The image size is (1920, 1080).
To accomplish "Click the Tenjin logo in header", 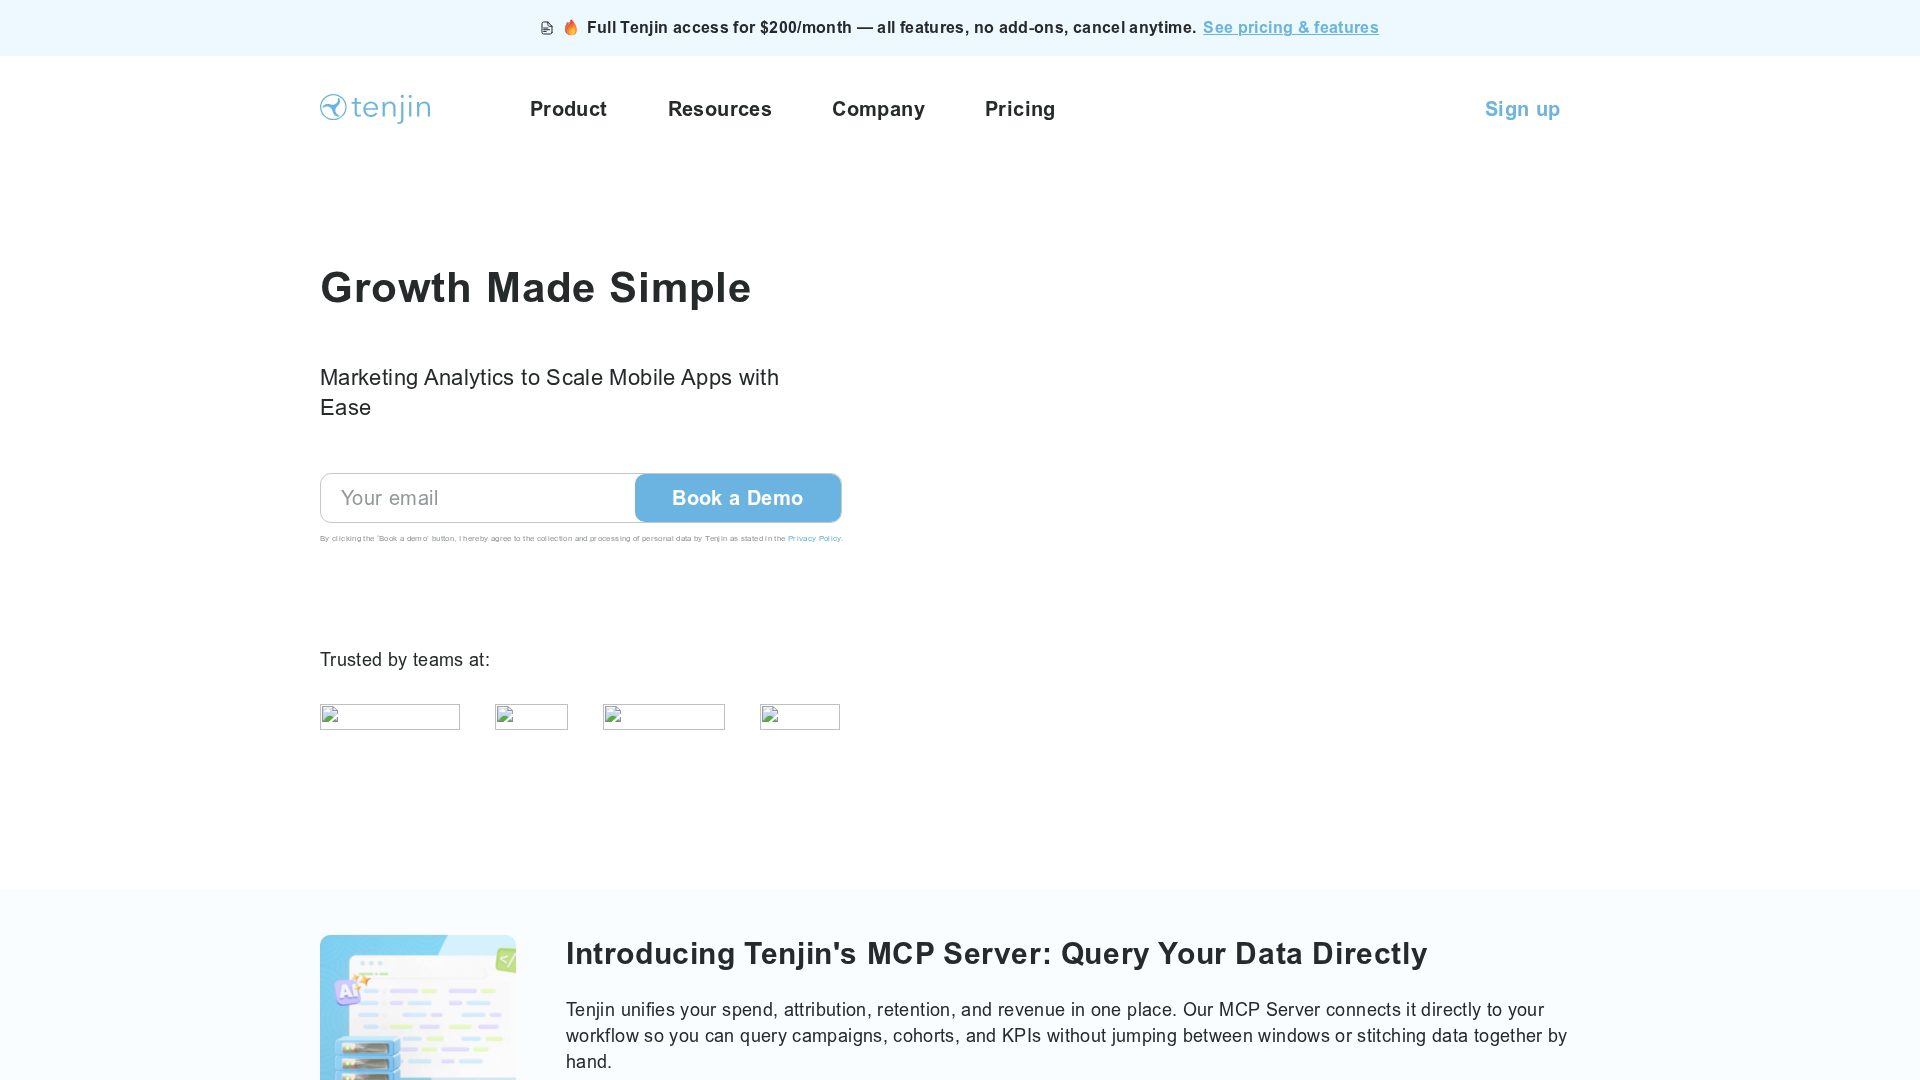I will coord(375,108).
